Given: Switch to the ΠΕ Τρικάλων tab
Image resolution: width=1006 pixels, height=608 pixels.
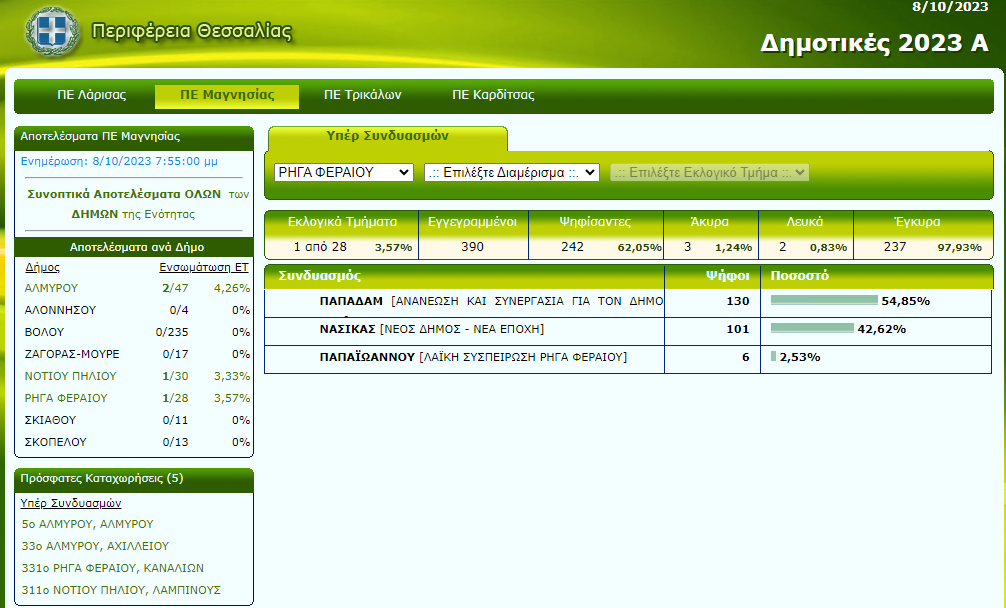Looking at the screenshot, I should 362,96.
